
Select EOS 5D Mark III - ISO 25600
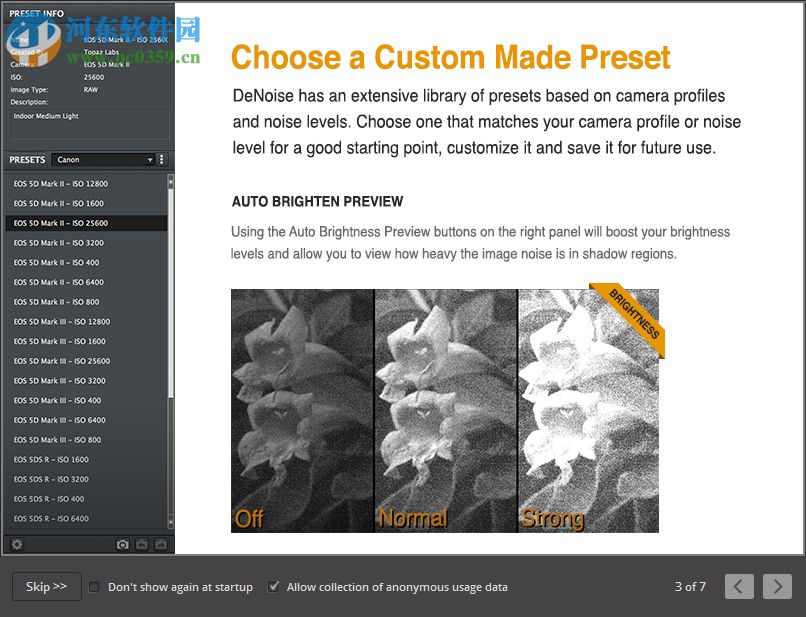[86, 361]
